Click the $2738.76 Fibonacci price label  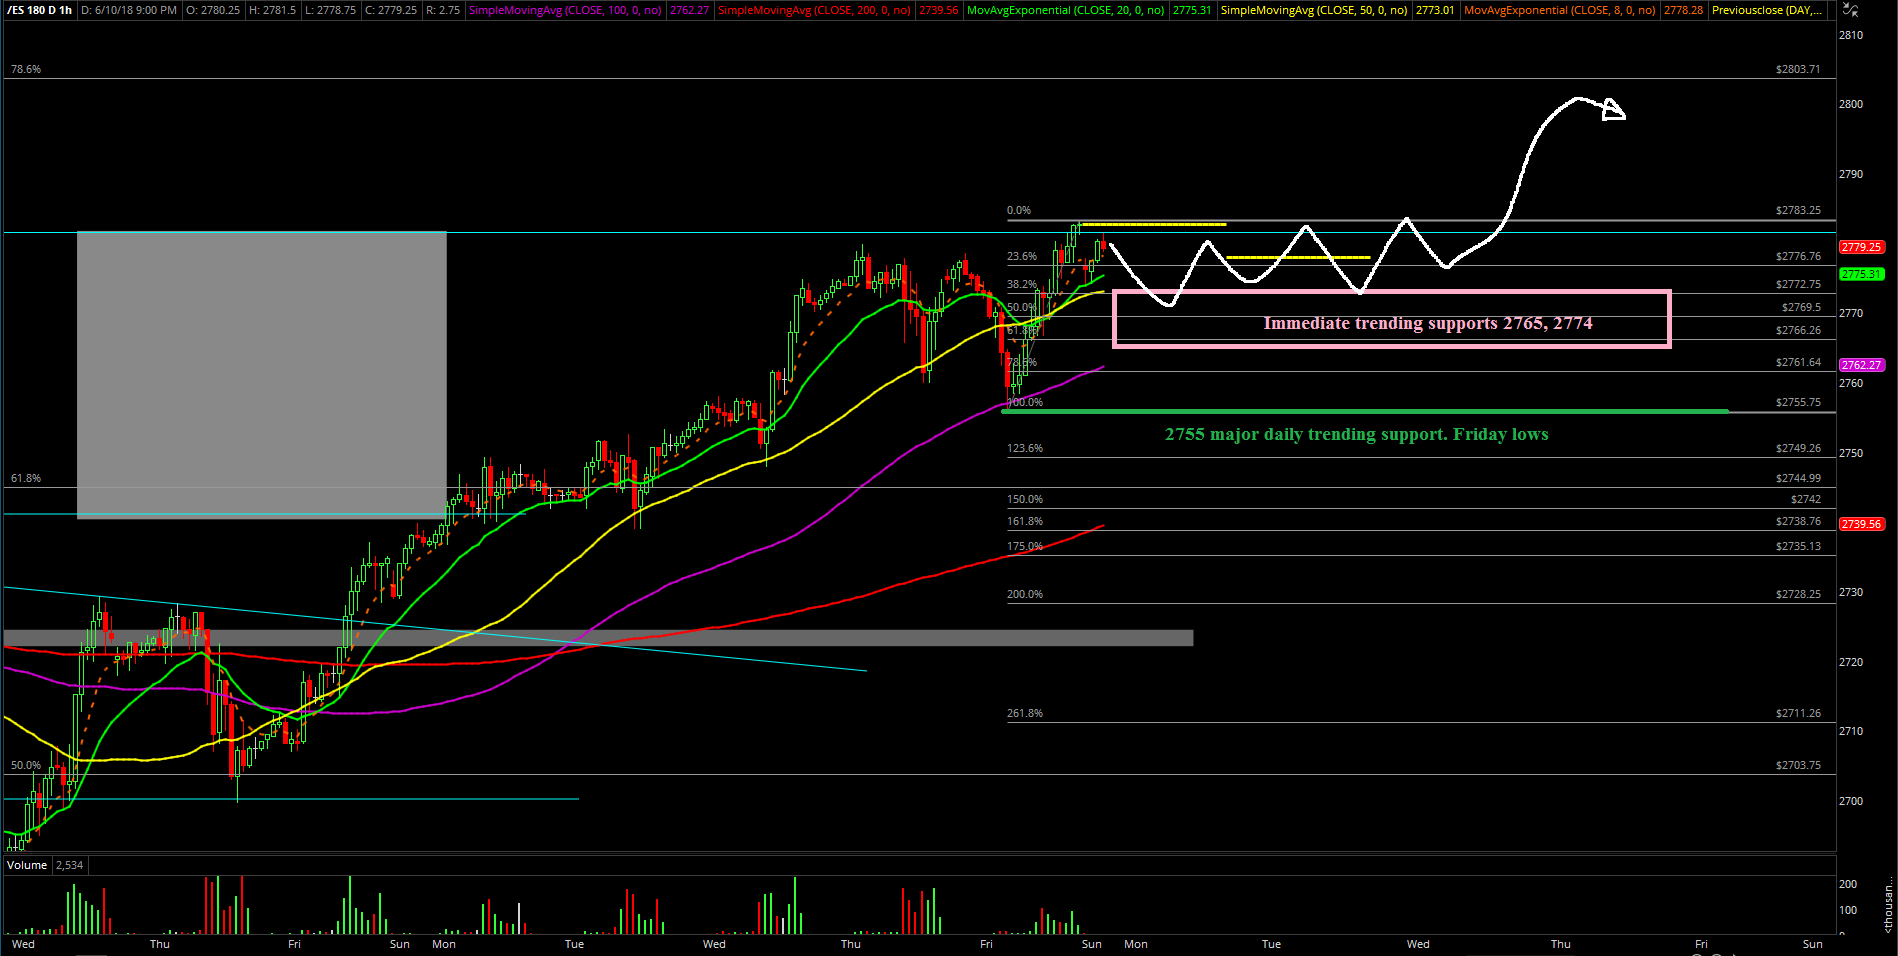[x=1798, y=521]
